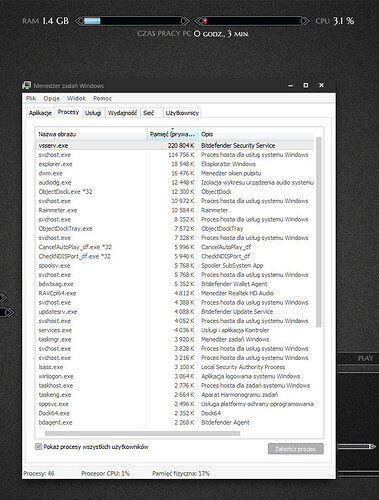Click the vertical scrollbar of process list
Screen dimensions: 379x500
318,232
